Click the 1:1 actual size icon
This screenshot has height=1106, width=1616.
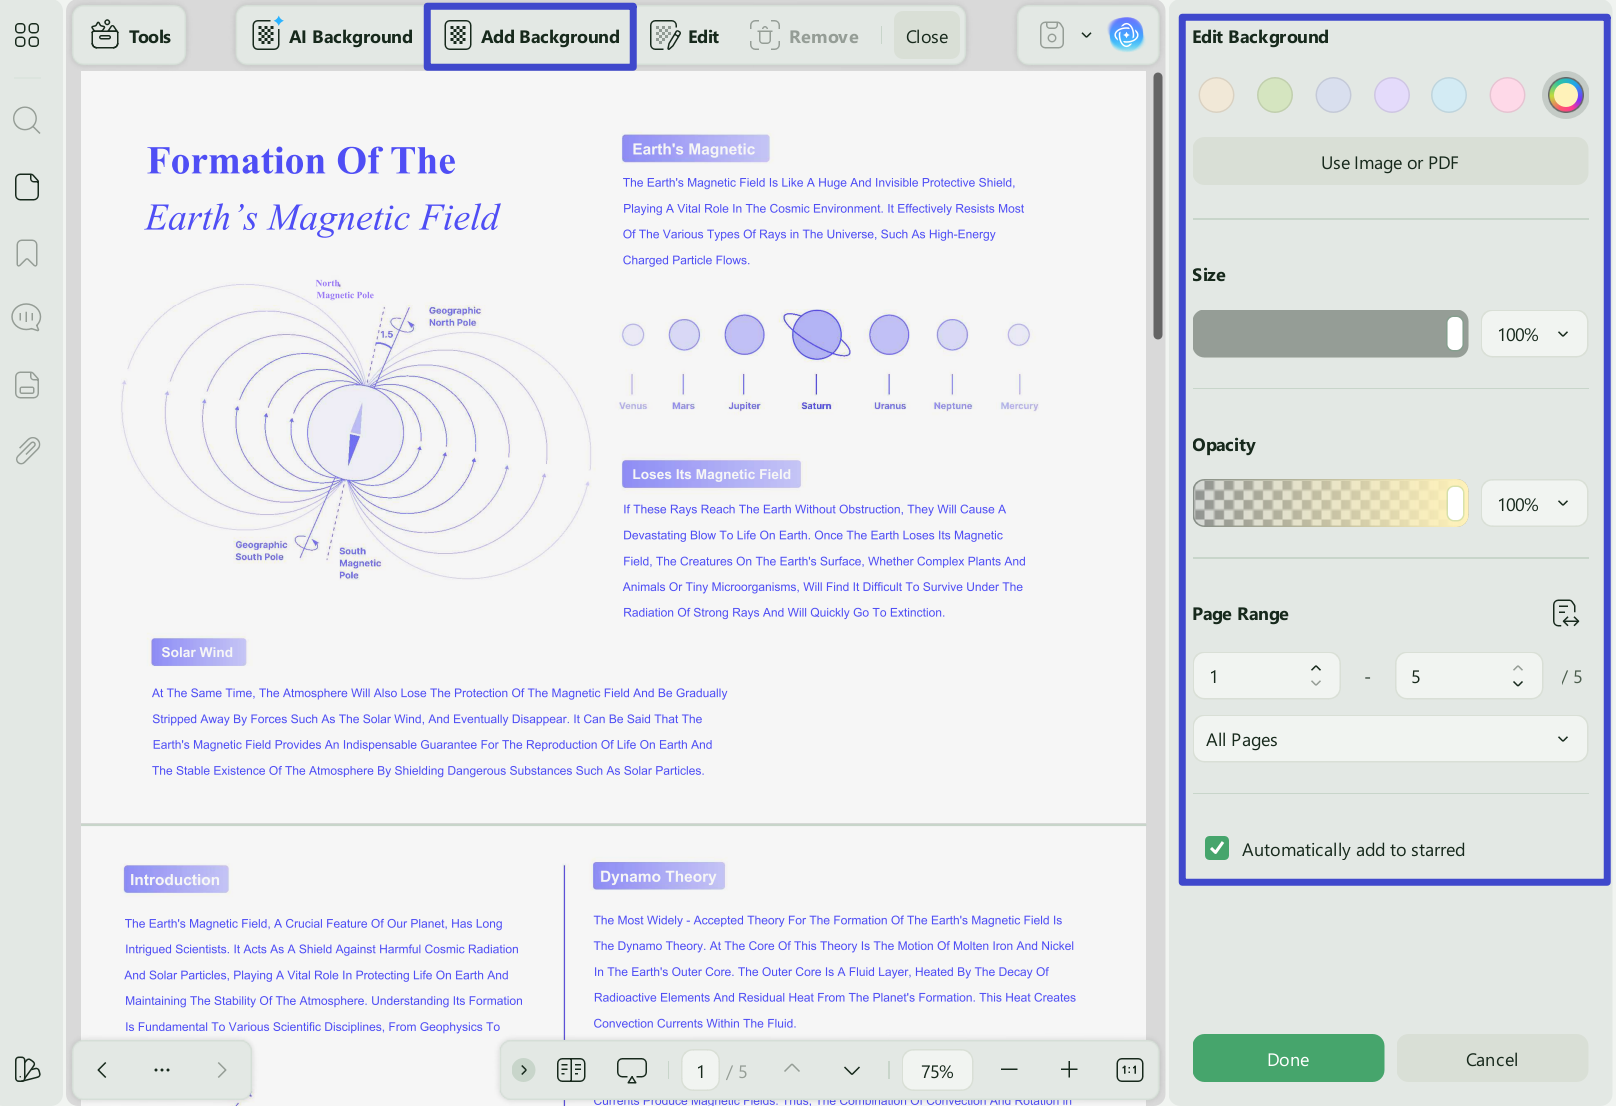1129,1070
